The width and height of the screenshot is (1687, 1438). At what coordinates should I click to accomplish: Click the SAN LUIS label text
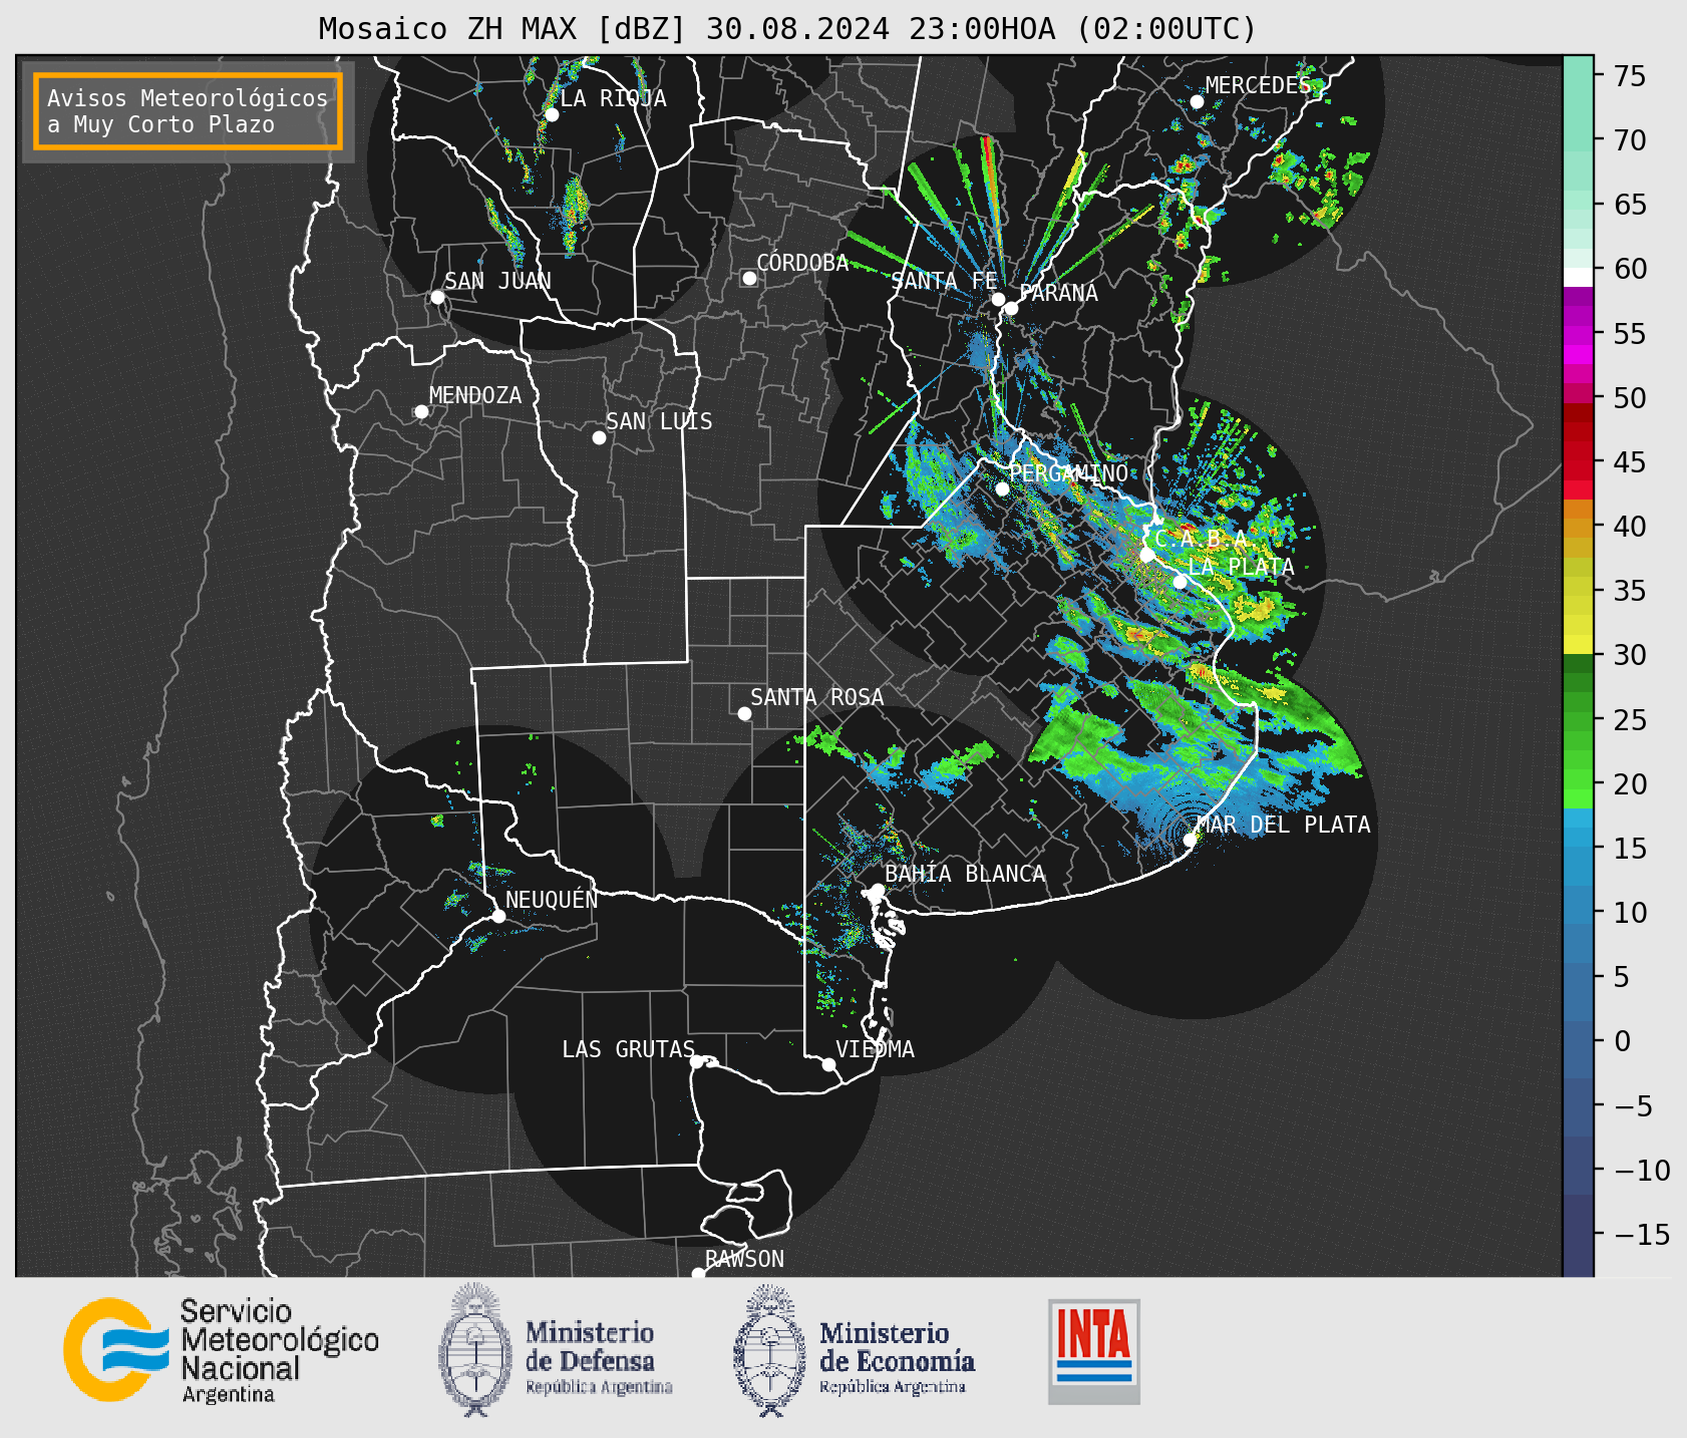(x=659, y=421)
